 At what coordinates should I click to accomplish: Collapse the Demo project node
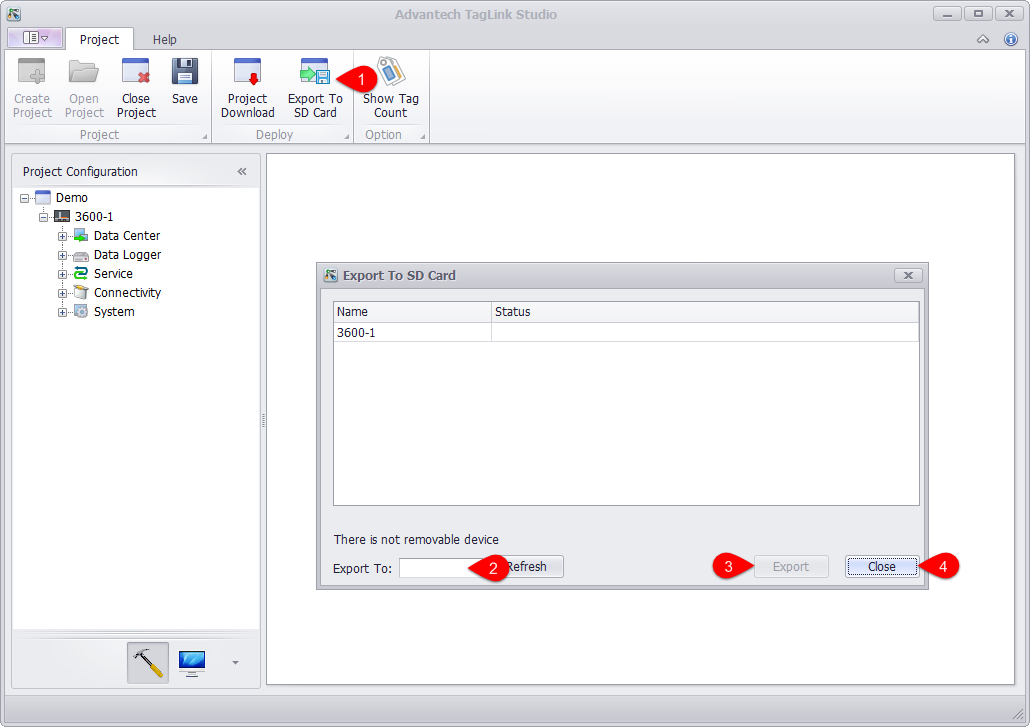tap(24, 198)
